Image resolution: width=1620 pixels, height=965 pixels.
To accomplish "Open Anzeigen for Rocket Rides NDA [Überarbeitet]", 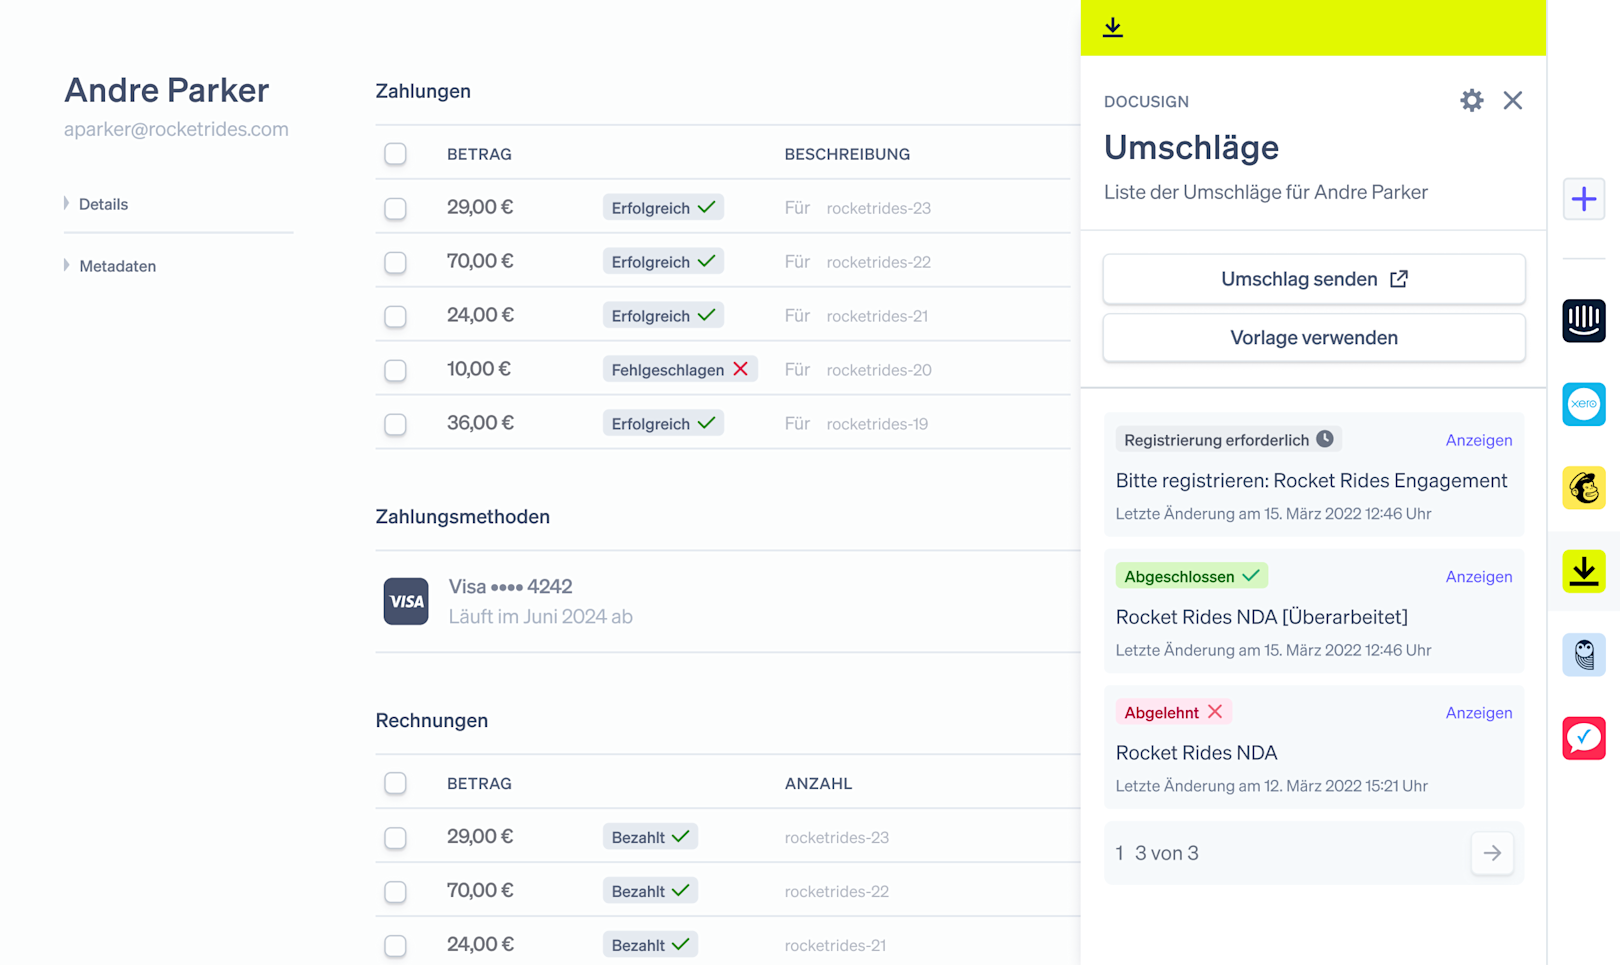I will pyautogui.click(x=1478, y=576).
